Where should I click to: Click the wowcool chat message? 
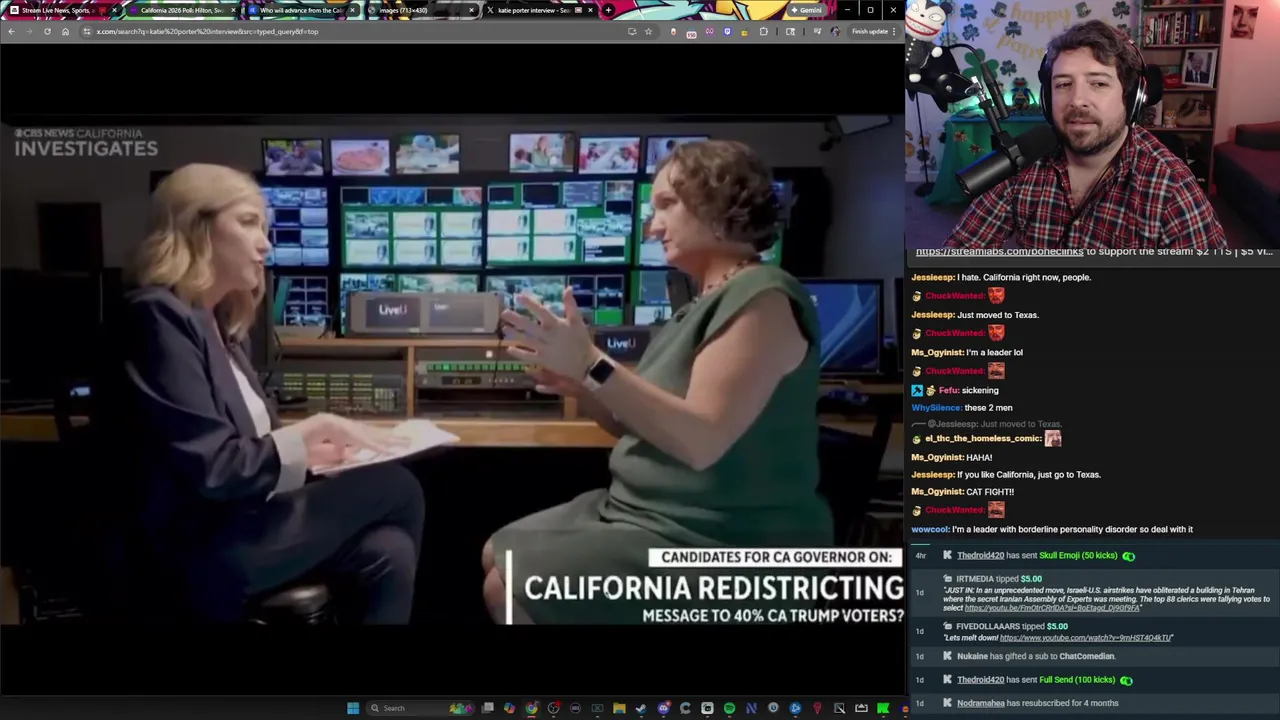(x=1052, y=529)
